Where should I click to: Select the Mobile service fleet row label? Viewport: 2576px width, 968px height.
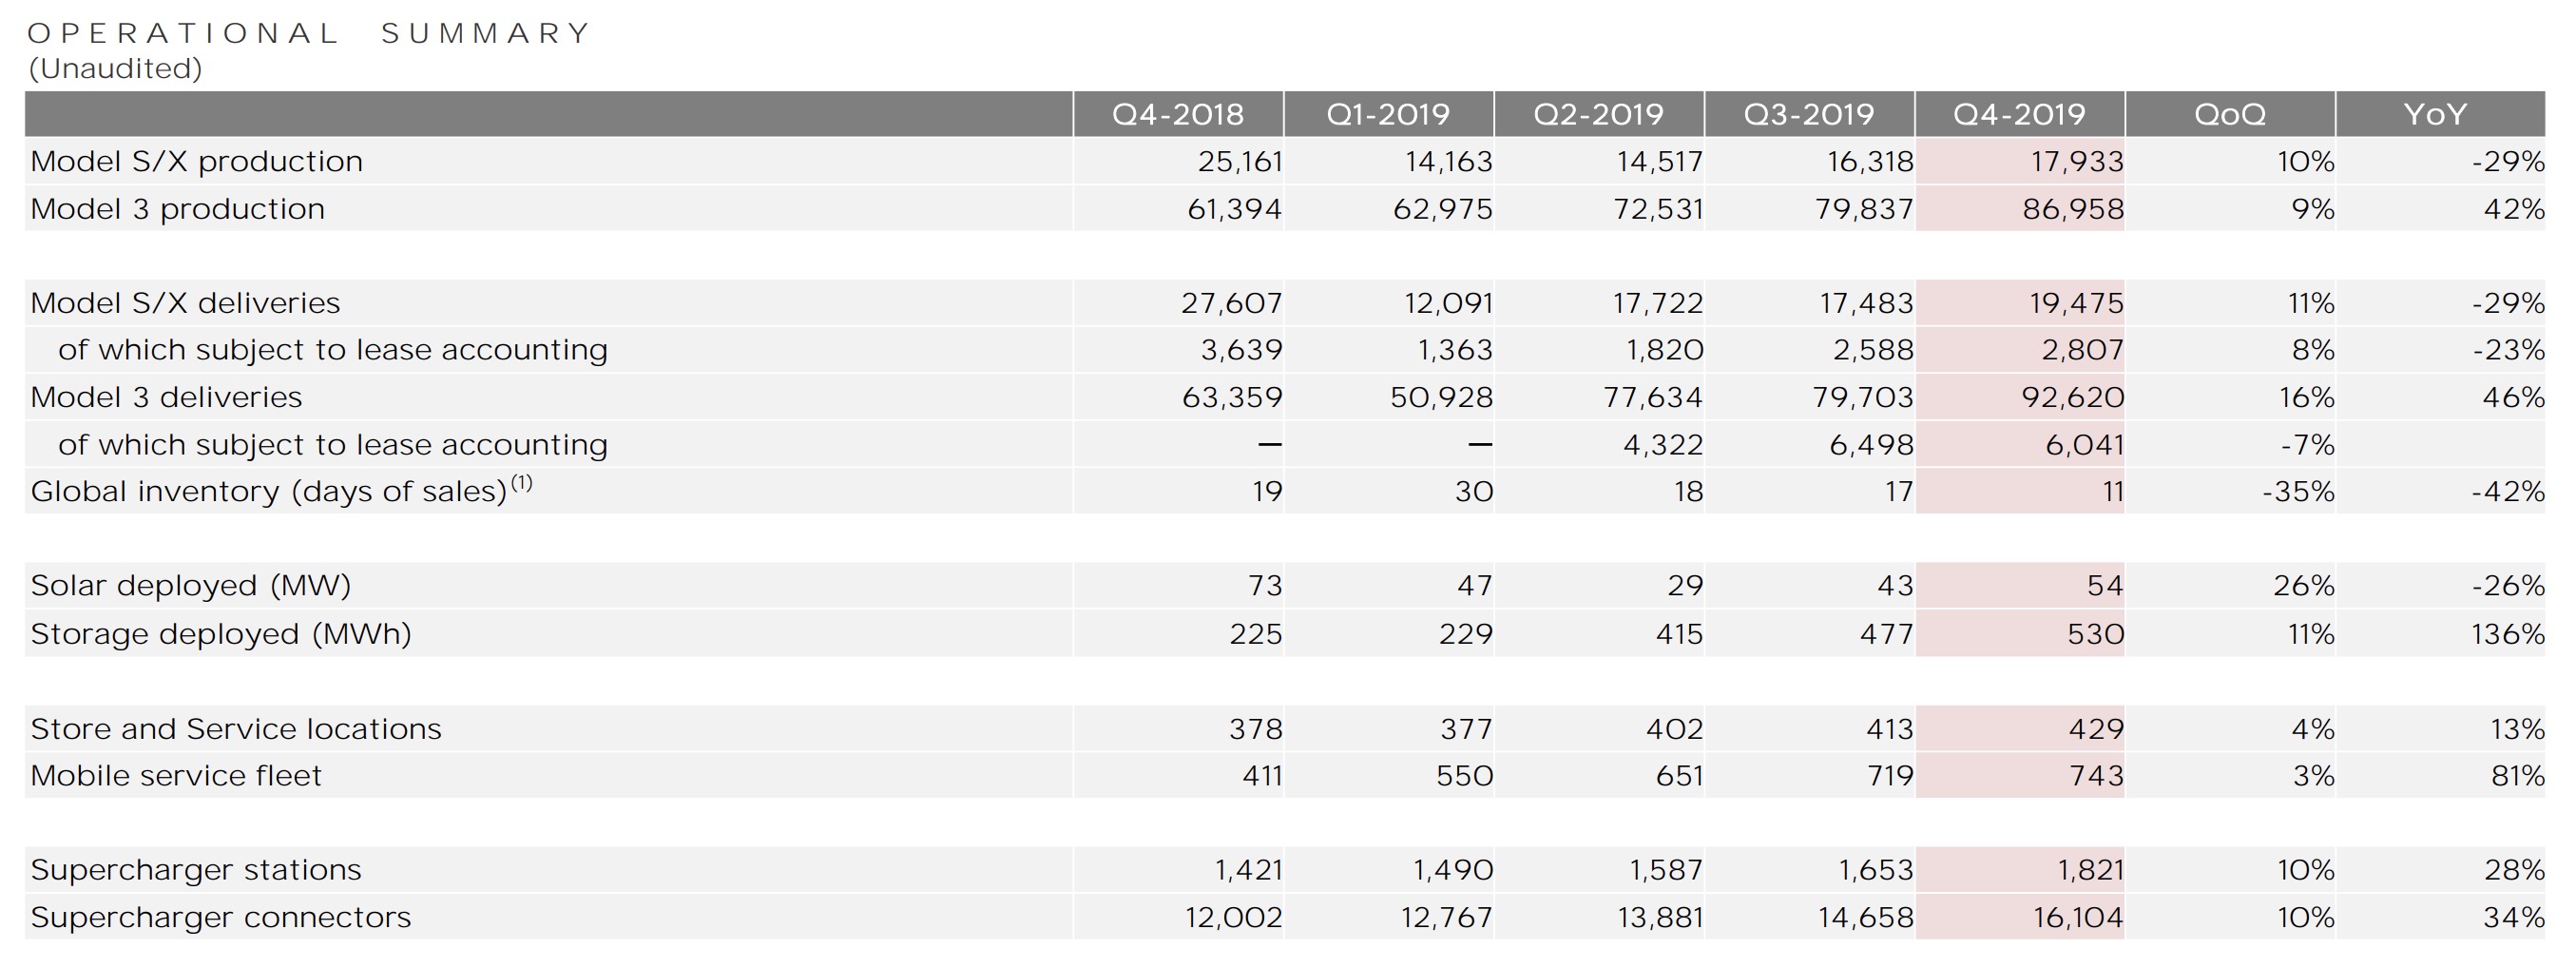(x=176, y=776)
